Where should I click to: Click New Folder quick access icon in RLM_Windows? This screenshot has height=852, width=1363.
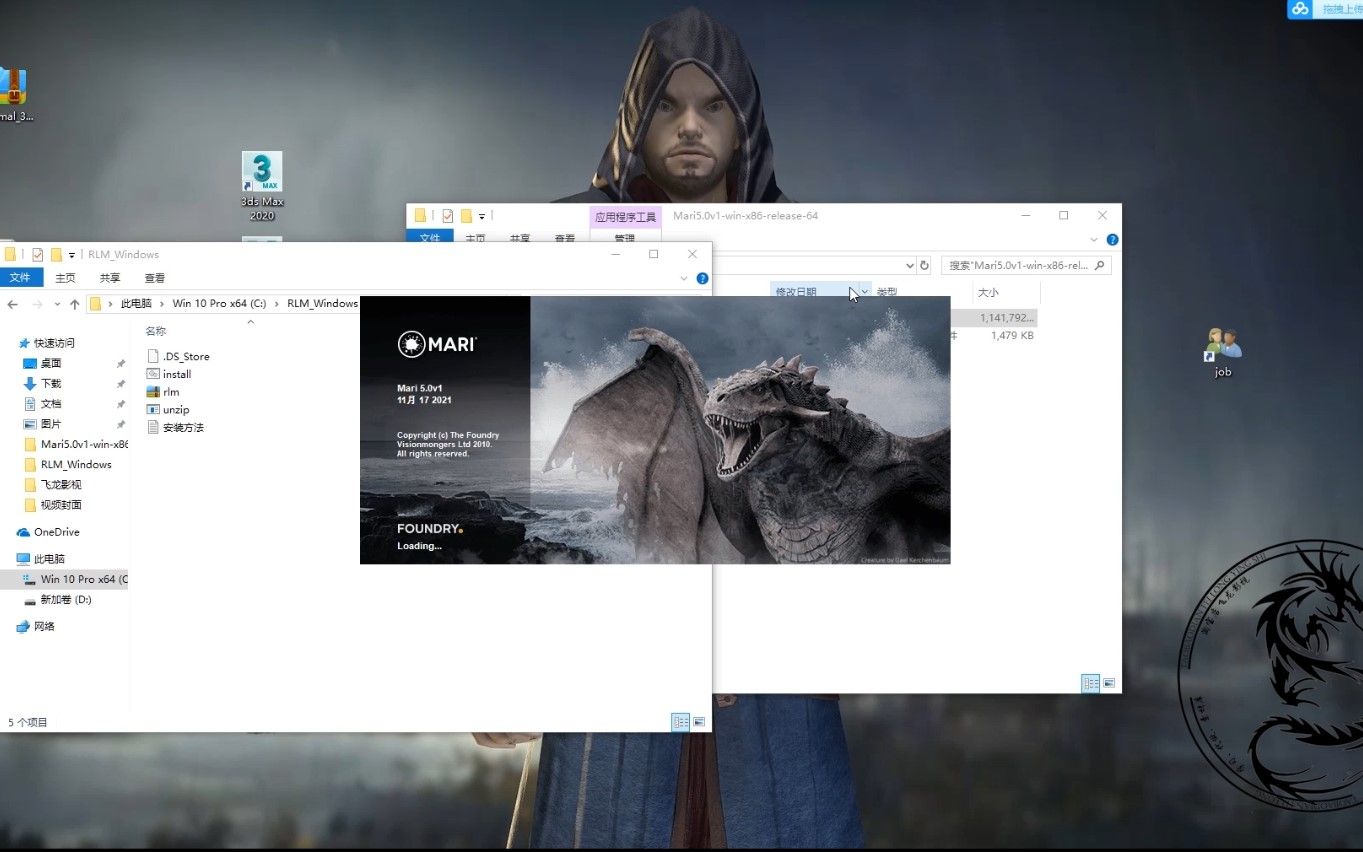[x=56, y=254]
